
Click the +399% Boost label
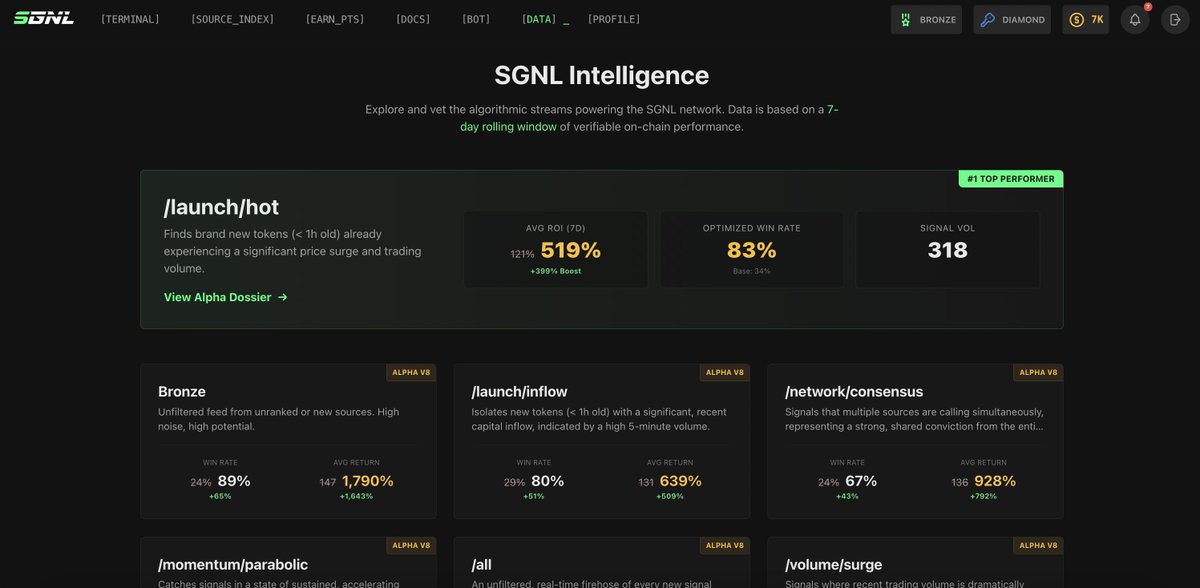(556, 271)
